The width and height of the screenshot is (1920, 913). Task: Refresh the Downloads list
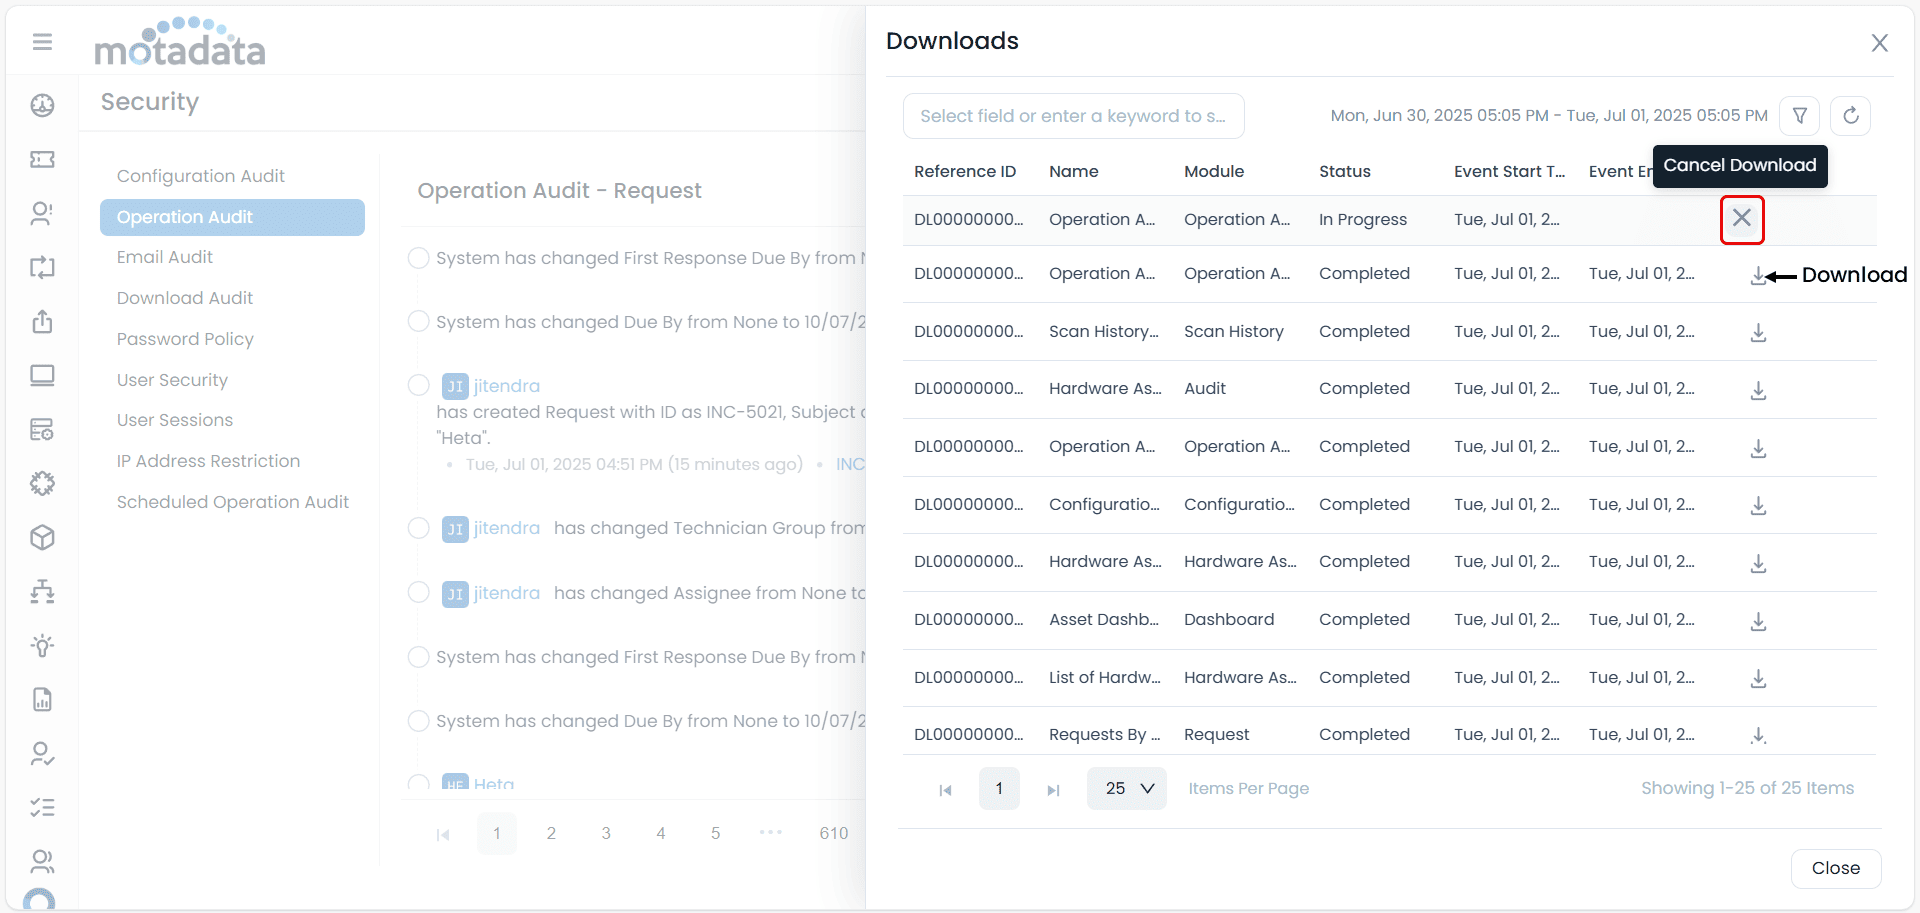(x=1851, y=115)
